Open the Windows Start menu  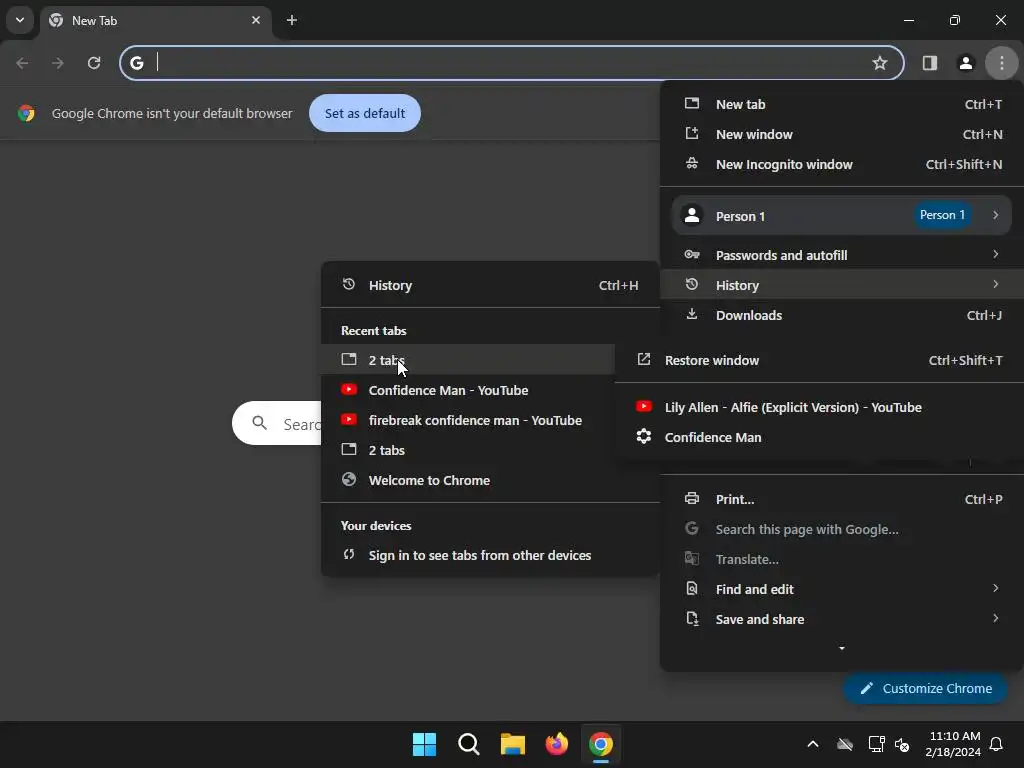(x=424, y=744)
